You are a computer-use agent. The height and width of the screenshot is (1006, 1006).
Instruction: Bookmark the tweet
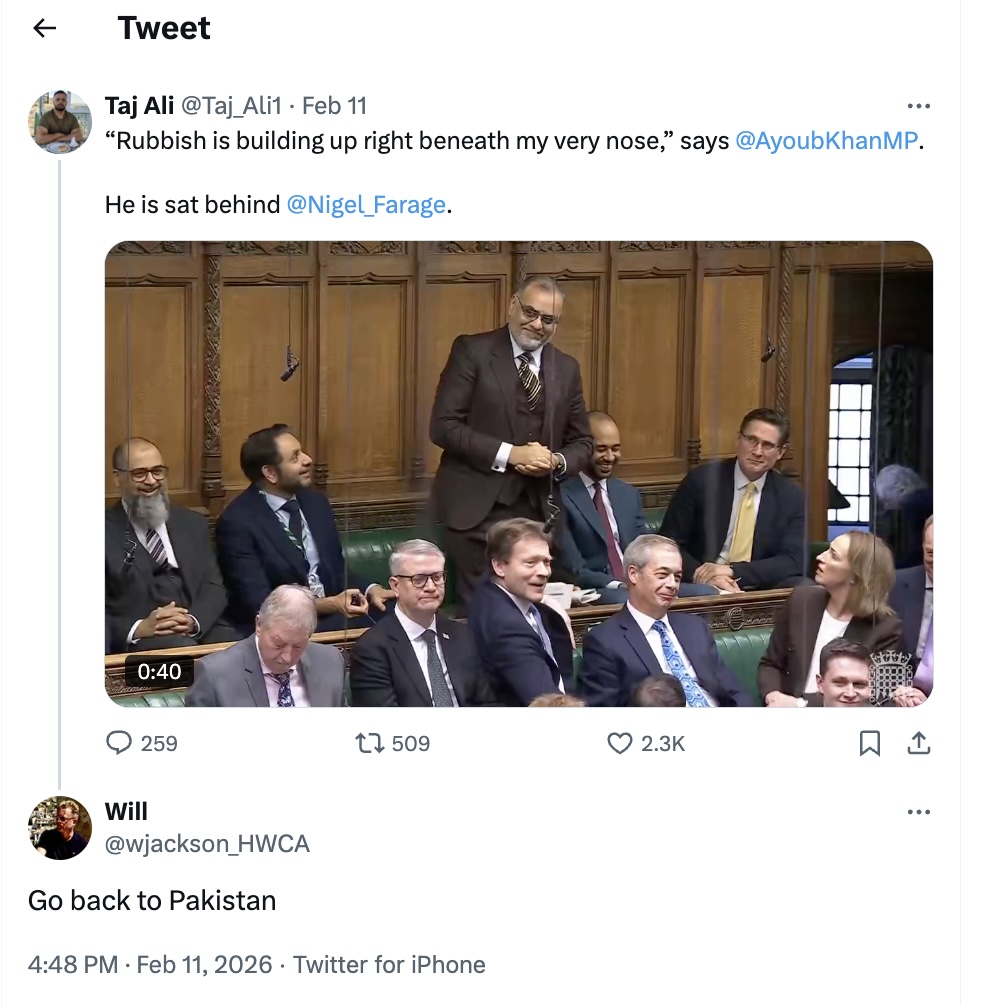(870, 743)
